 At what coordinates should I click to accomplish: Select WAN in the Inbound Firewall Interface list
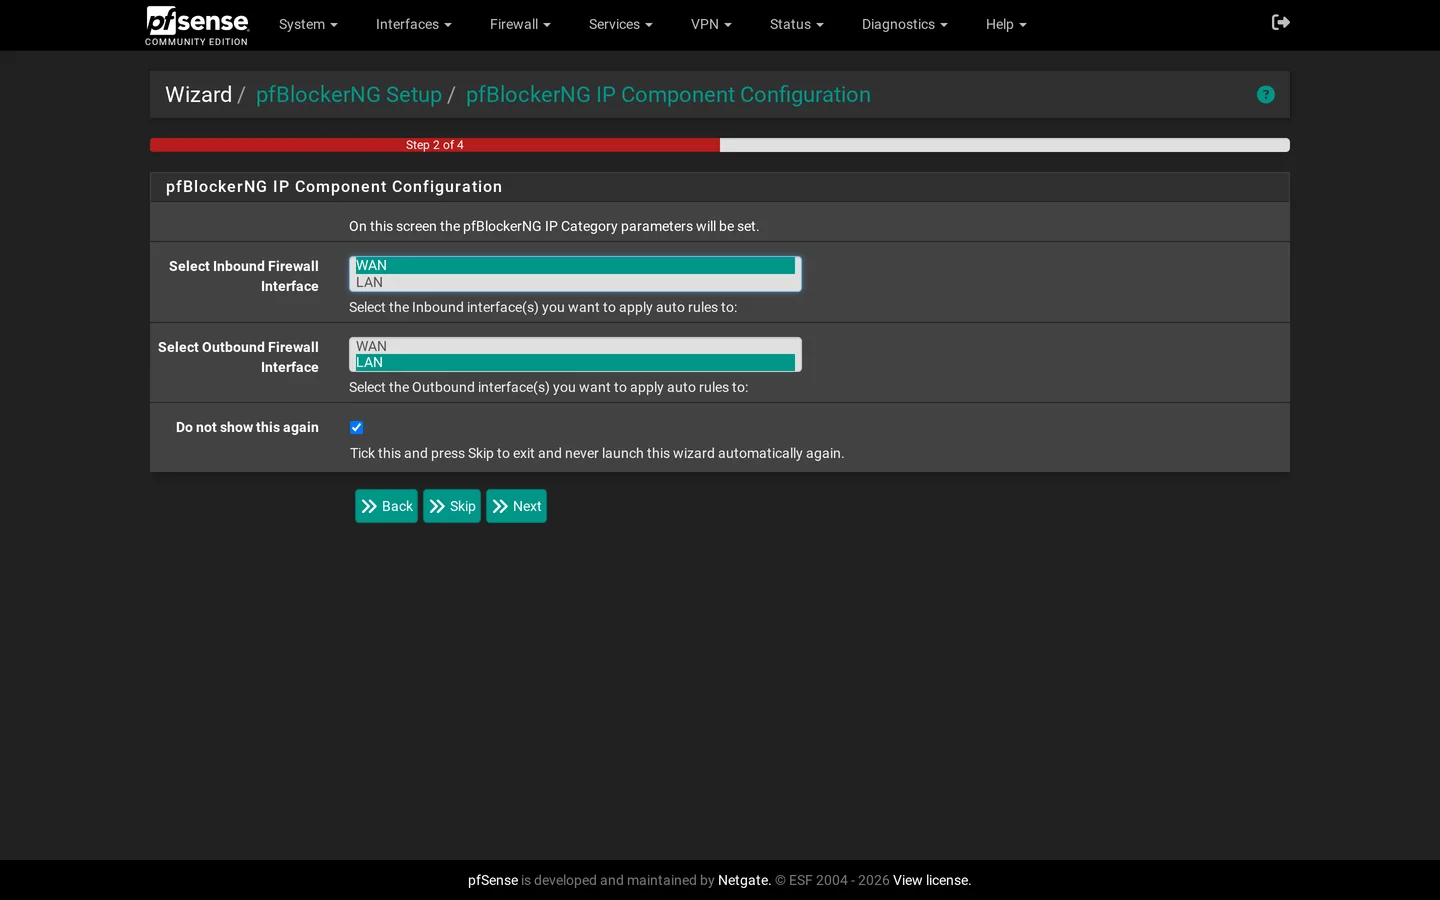tap(575, 266)
